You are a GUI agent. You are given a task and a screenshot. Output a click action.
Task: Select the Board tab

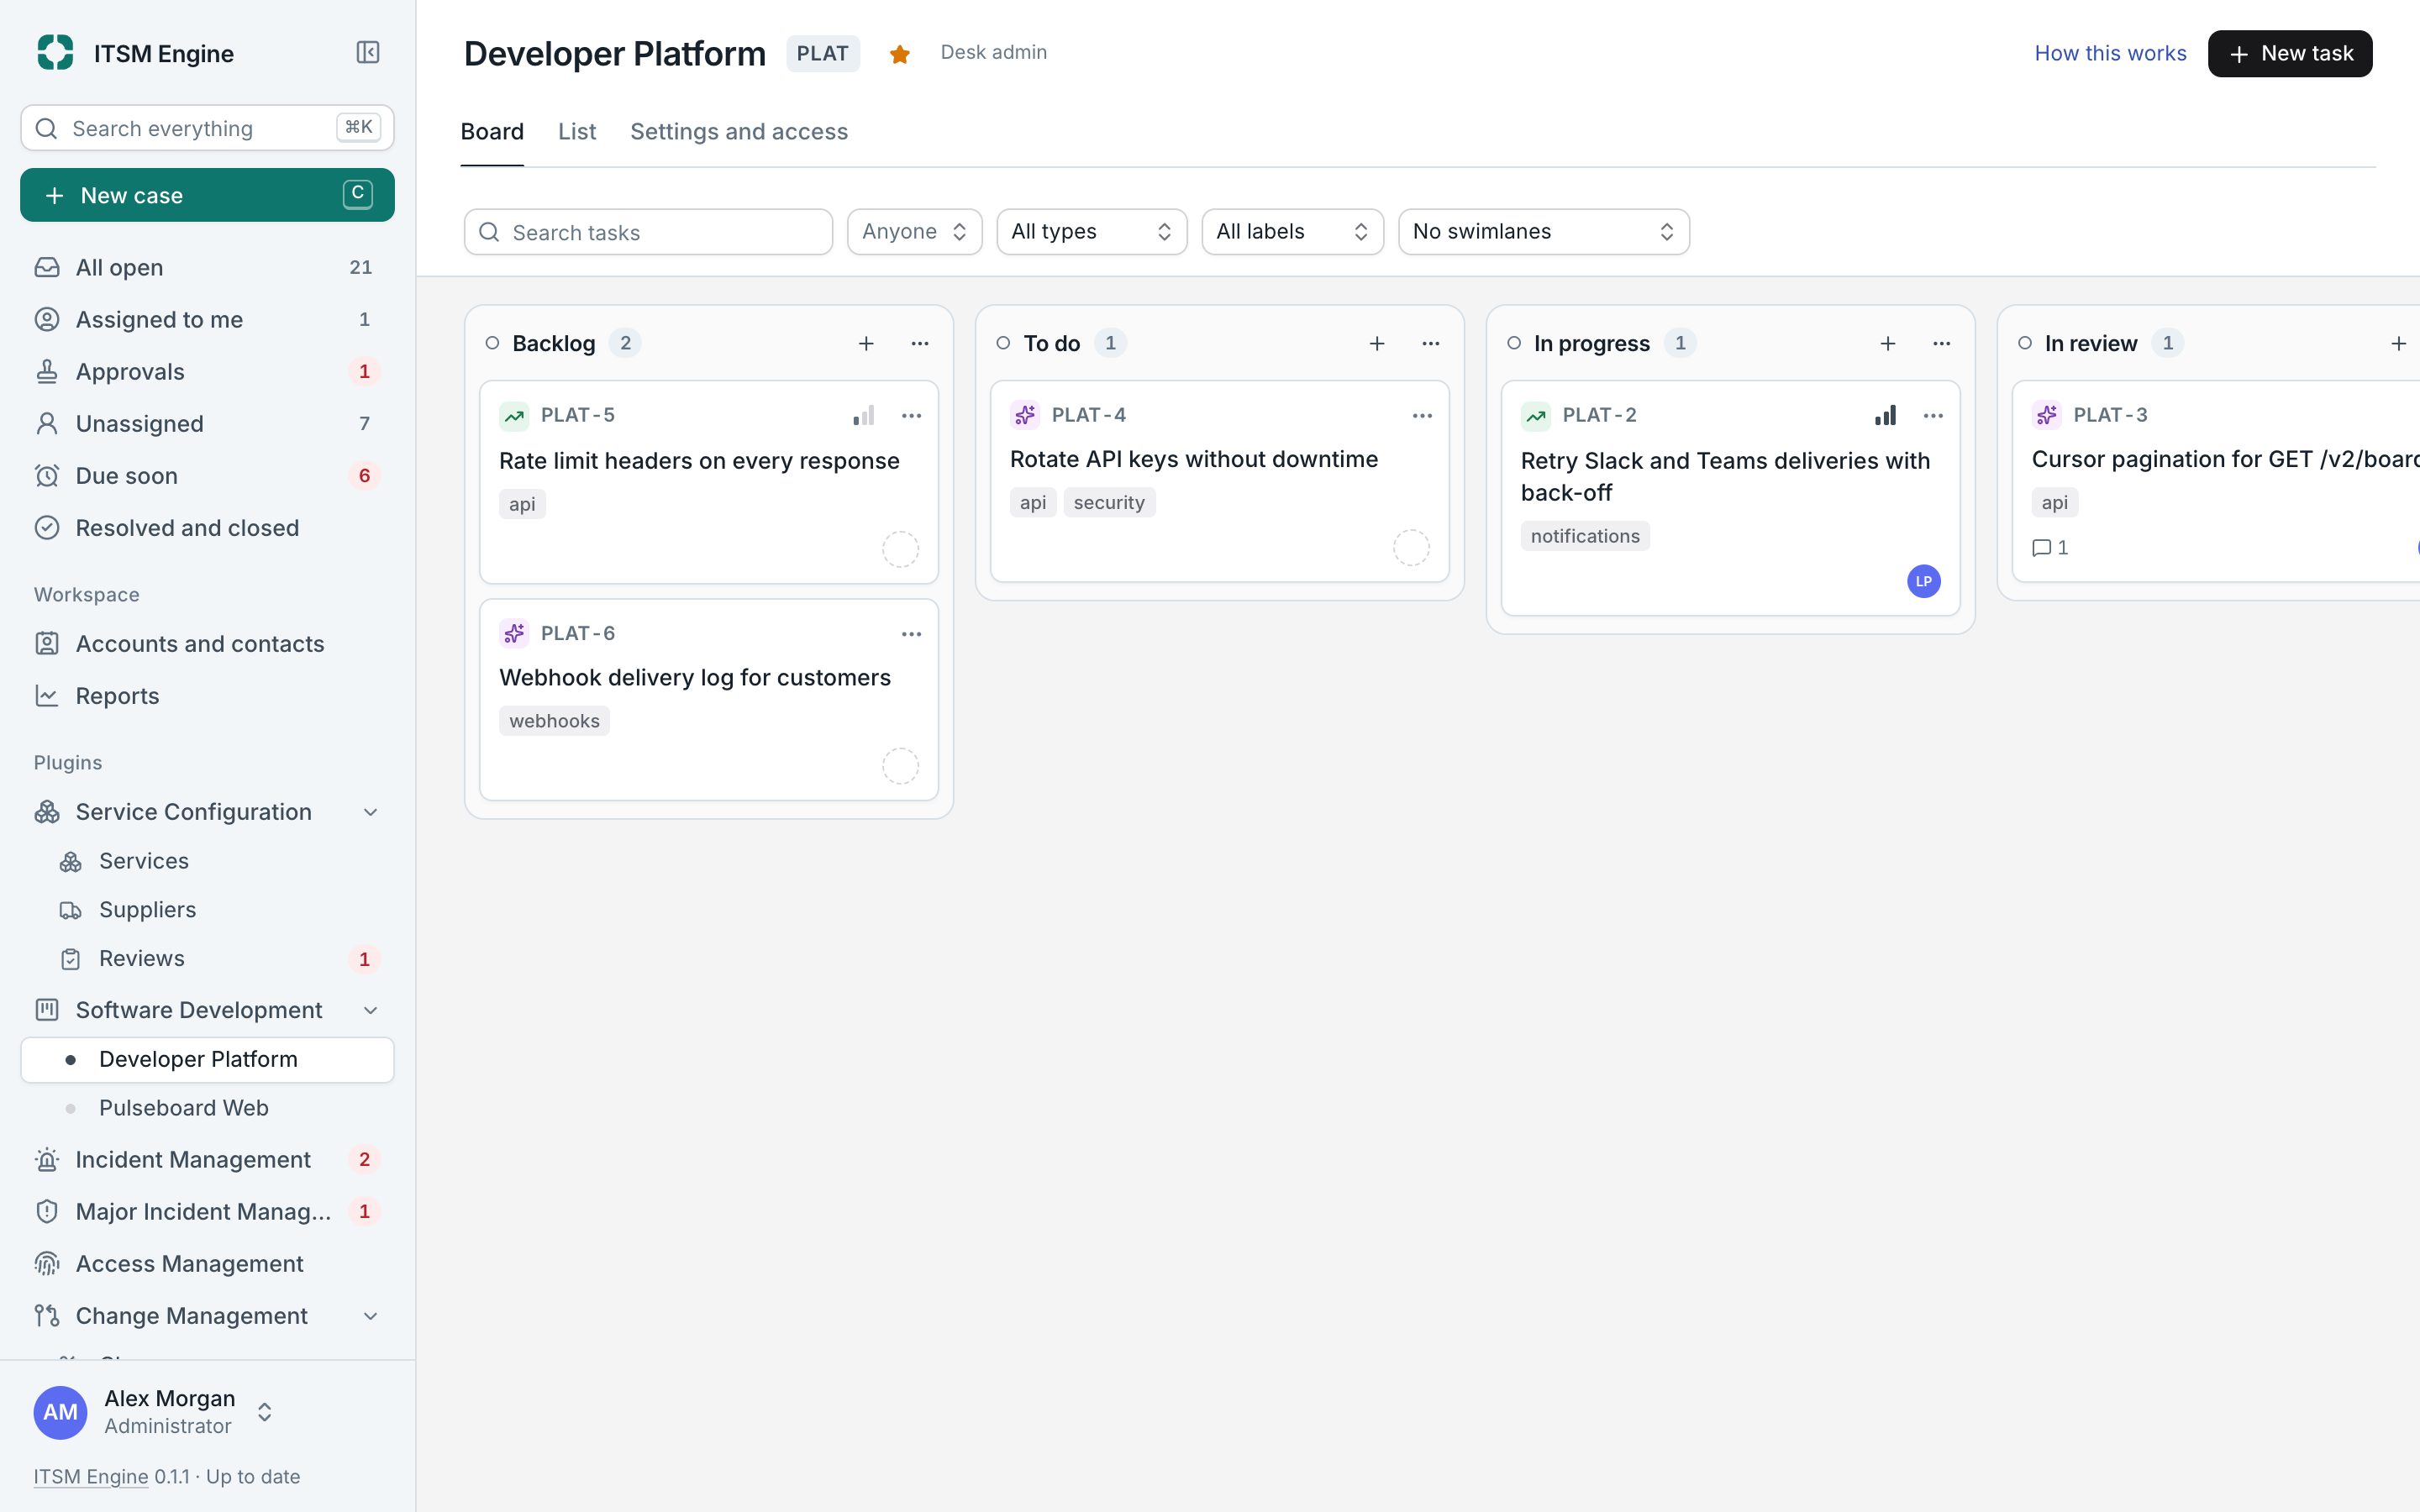pyautogui.click(x=492, y=132)
